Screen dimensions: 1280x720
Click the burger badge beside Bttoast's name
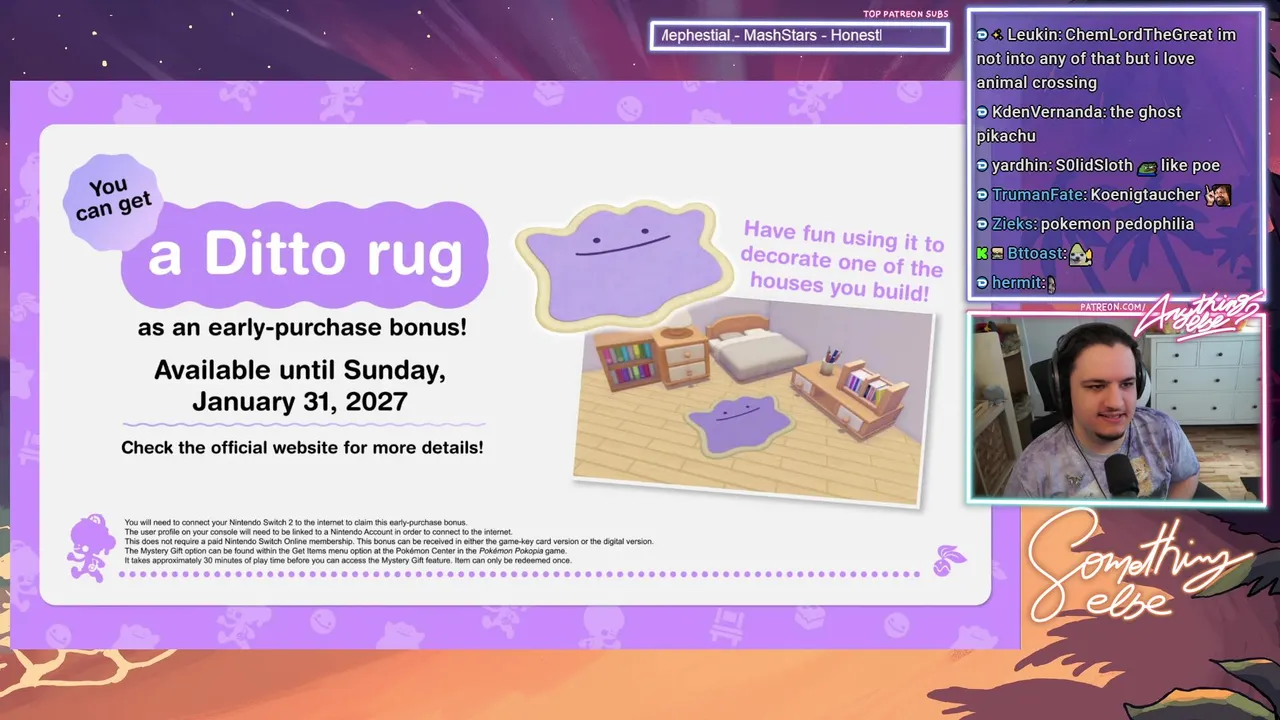(x=997, y=254)
